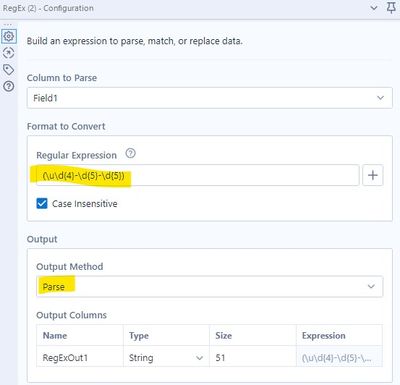This screenshot has width=400, height=385.
Task: Edit the RegExOut1 name cell
Action: pyautogui.click(x=80, y=358)
